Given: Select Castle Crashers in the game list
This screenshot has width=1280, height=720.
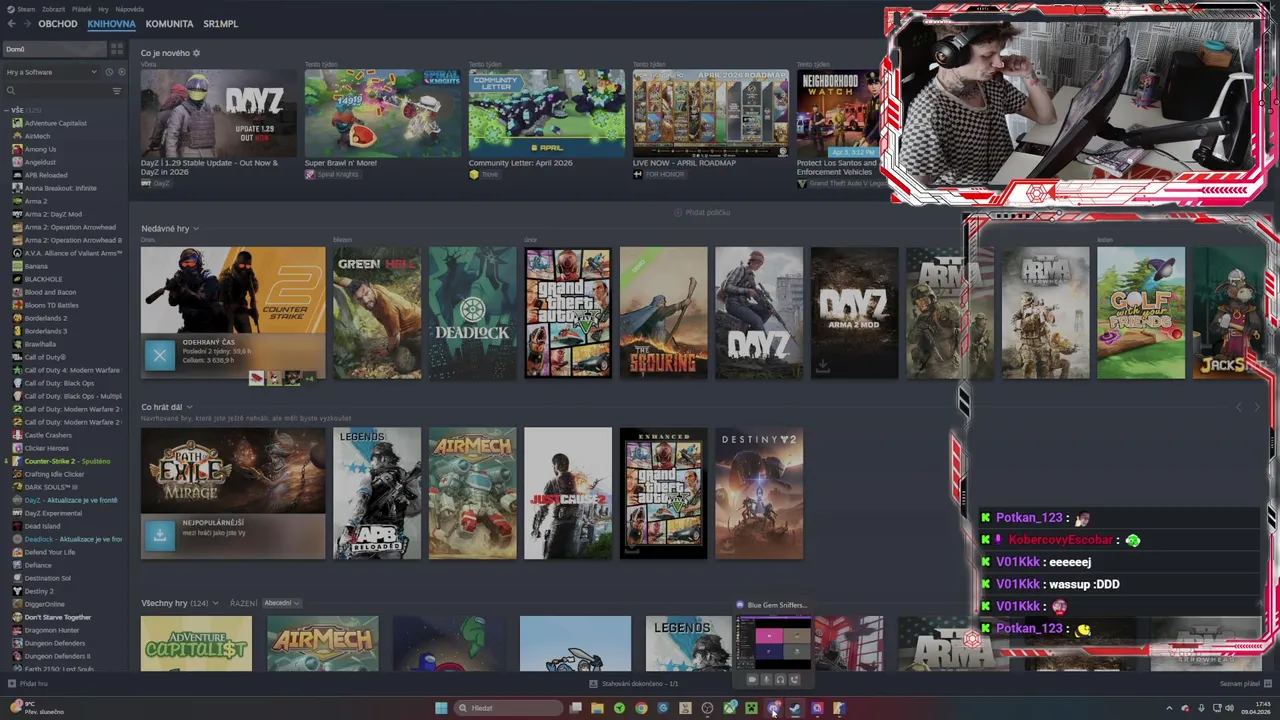Looking at the screenshot, I should 48,435.
